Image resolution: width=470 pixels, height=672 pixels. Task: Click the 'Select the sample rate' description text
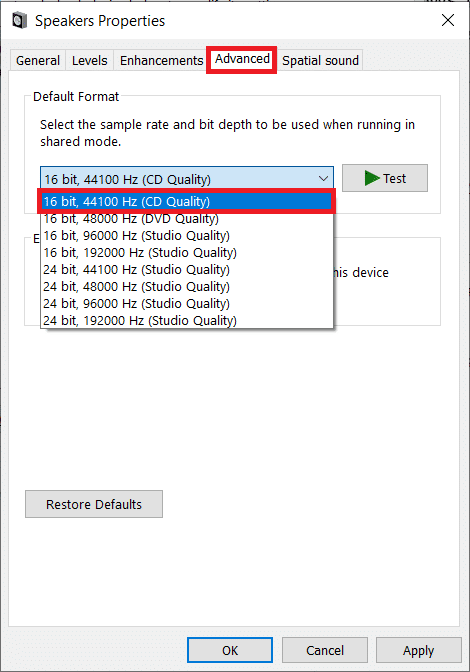(x=227, y=133)
